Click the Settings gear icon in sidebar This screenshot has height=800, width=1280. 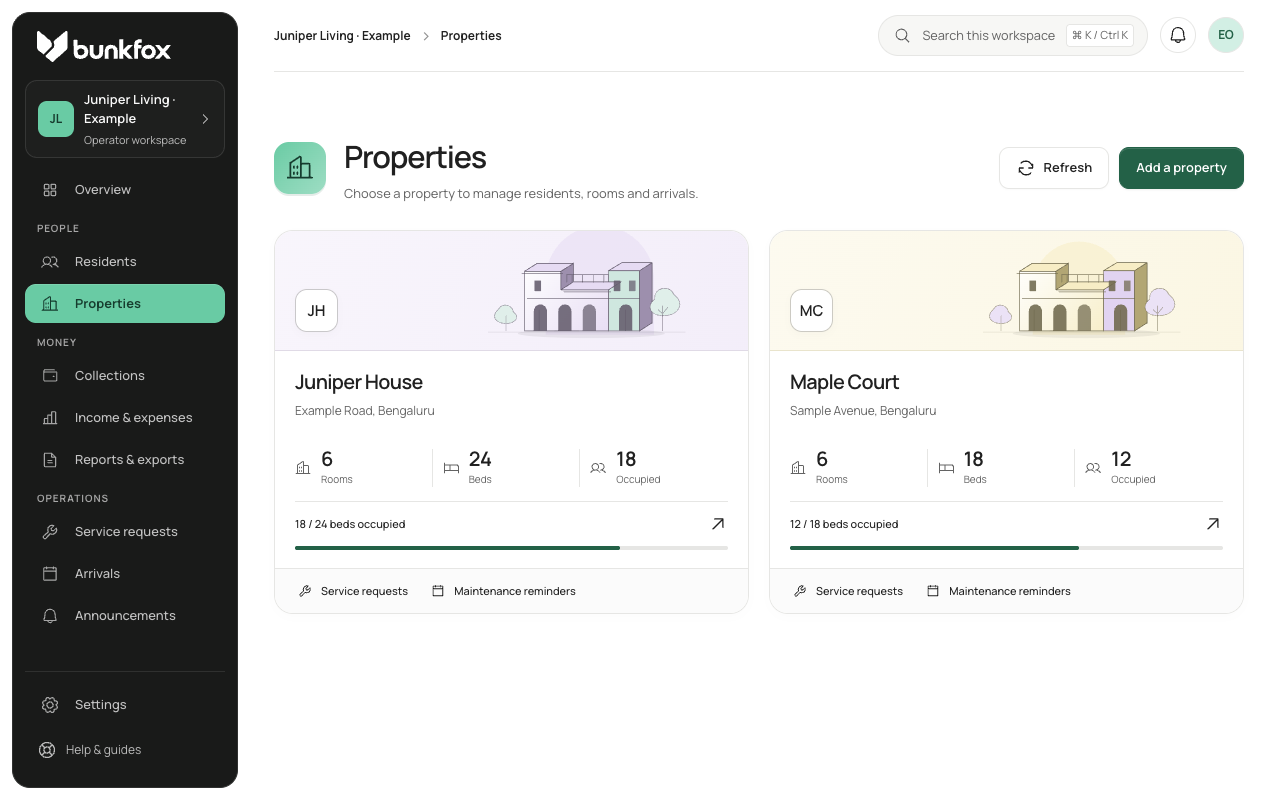pos(50,705)
